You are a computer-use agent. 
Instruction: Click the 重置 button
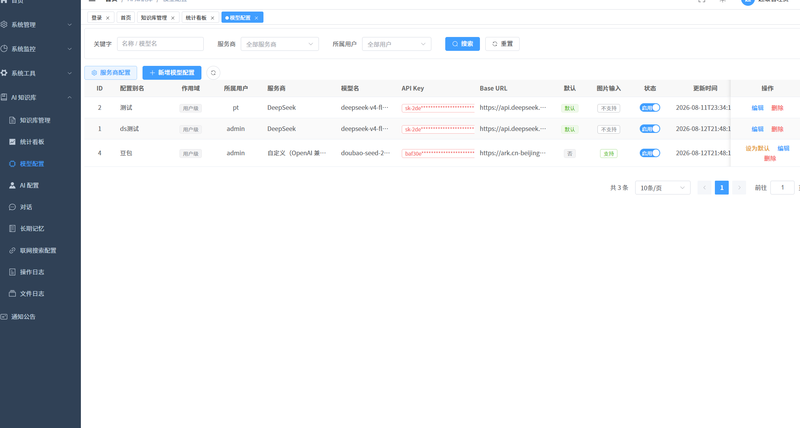(503, 44)
